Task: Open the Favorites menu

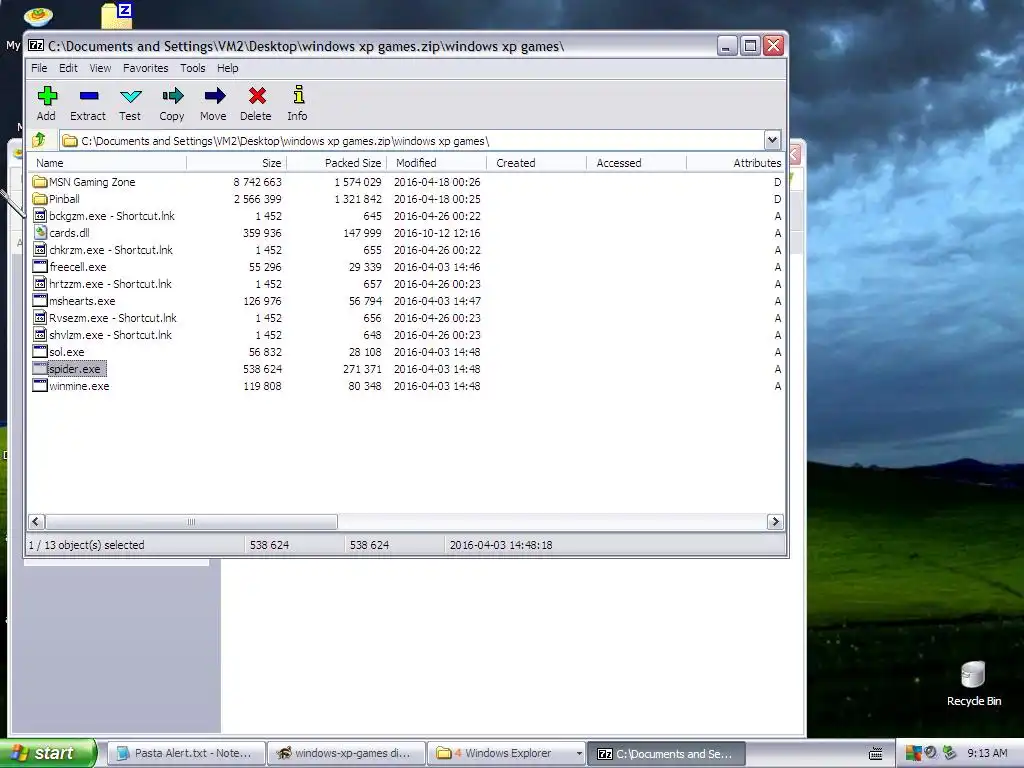Action: [x=146, y=68]
